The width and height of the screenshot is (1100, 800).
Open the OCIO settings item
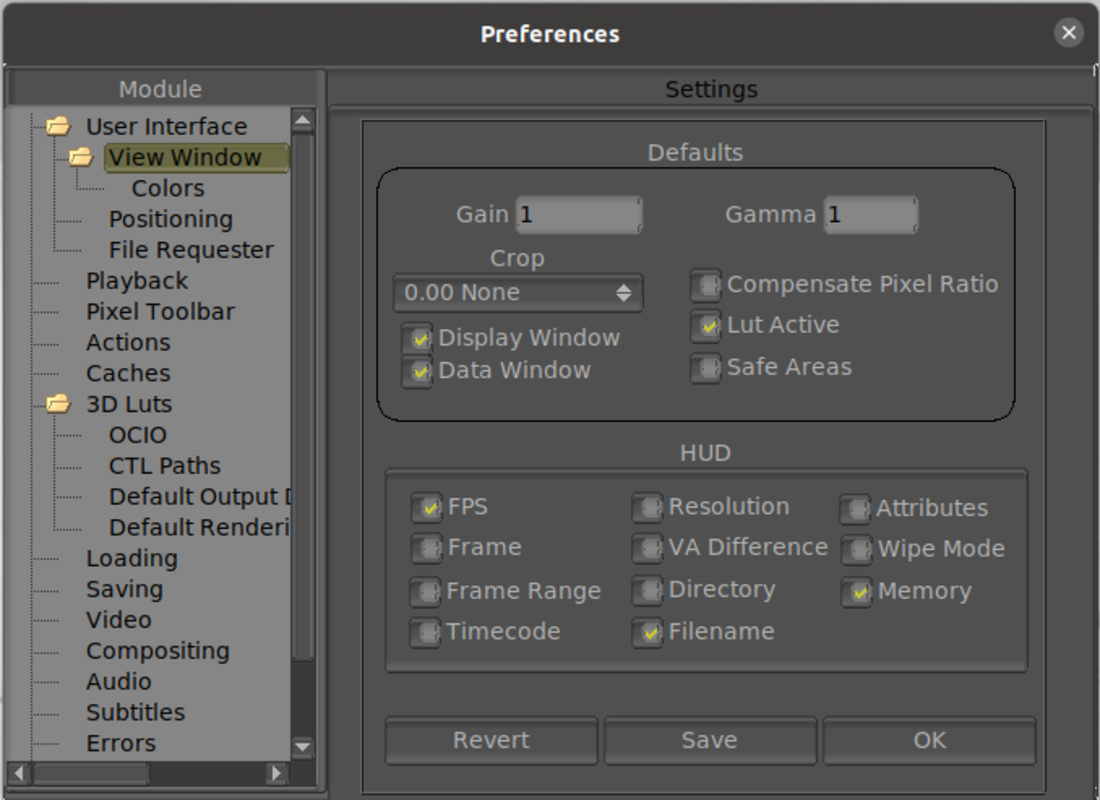pyautogui.click(x=138, y=435)
